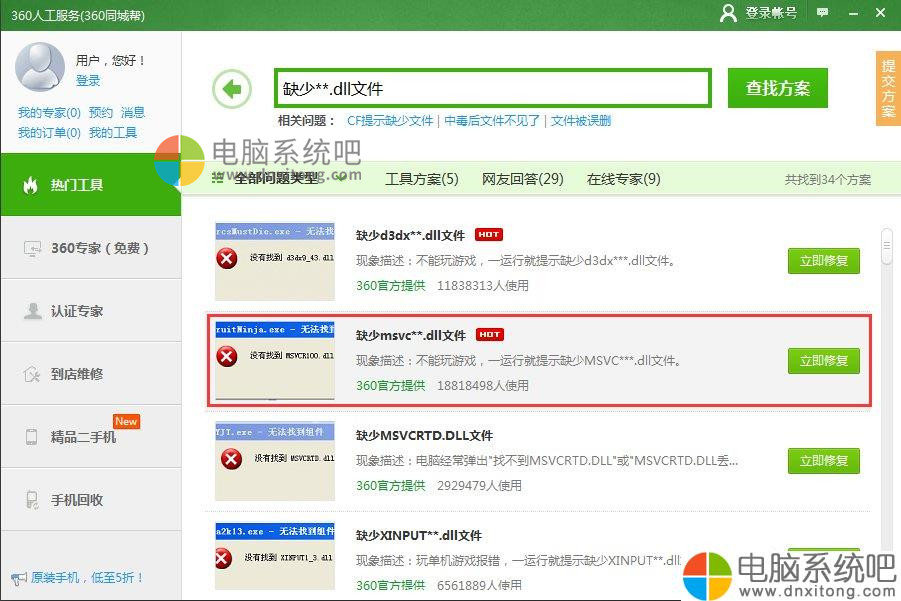Click related question 文件被误删
Viewport: 901px width, 601px height.
click(581, 121)
